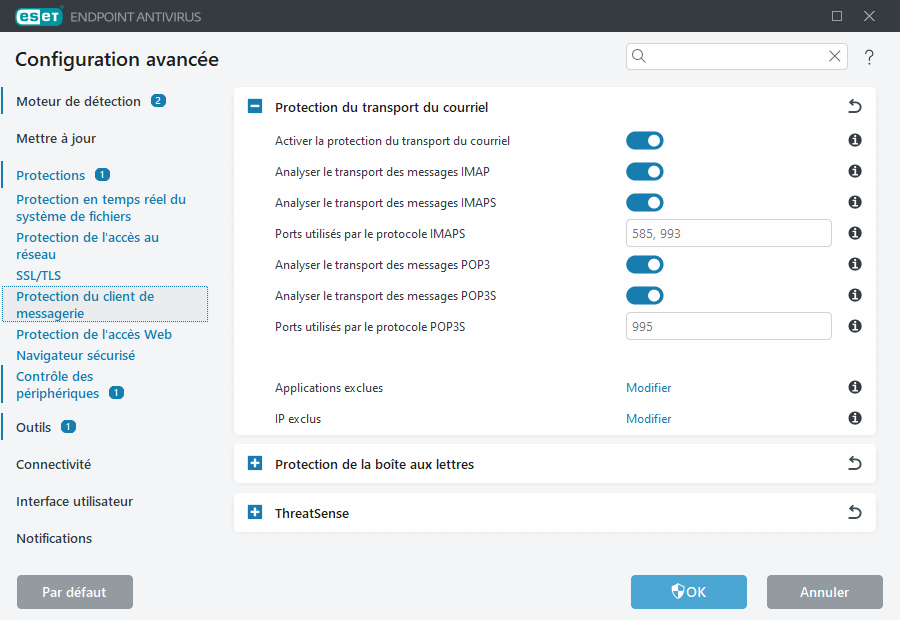Click the info icon next to IP exclus
This screenshot has height=620, width=900.
pos(854,418)
